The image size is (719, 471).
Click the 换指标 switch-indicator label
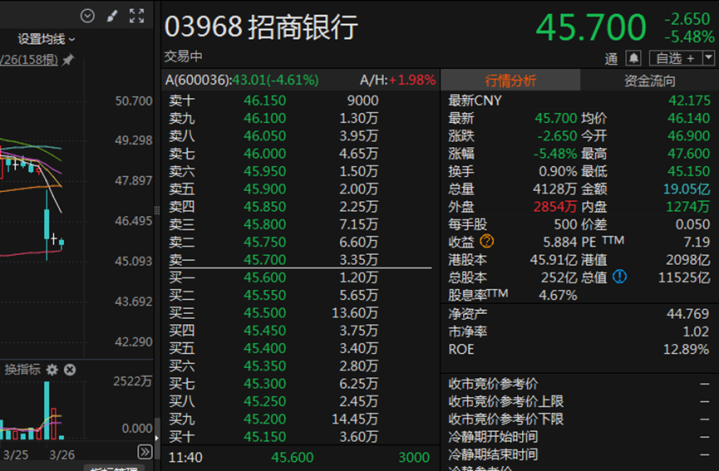pos(22,370)
